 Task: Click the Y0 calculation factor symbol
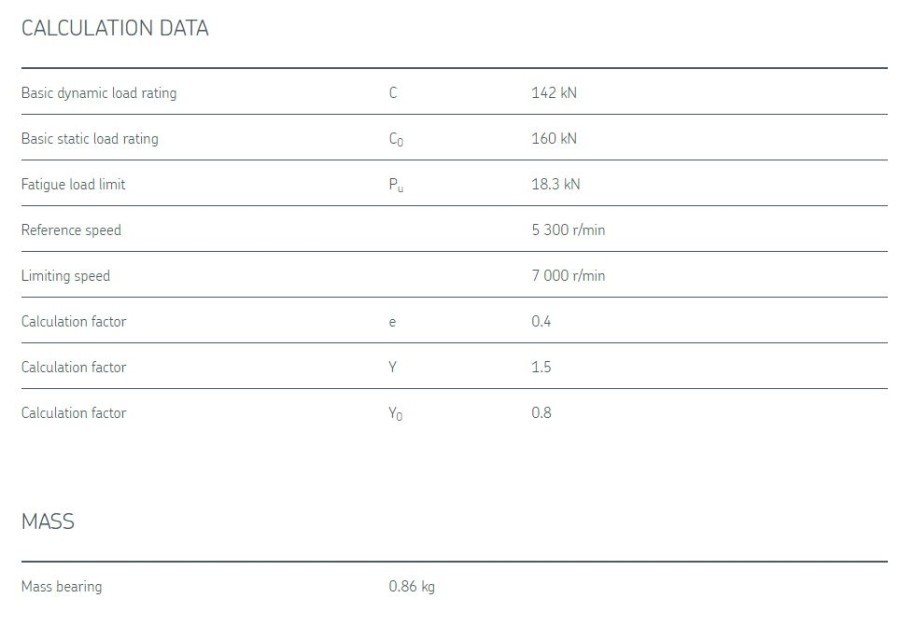click(x=396, y=414)
